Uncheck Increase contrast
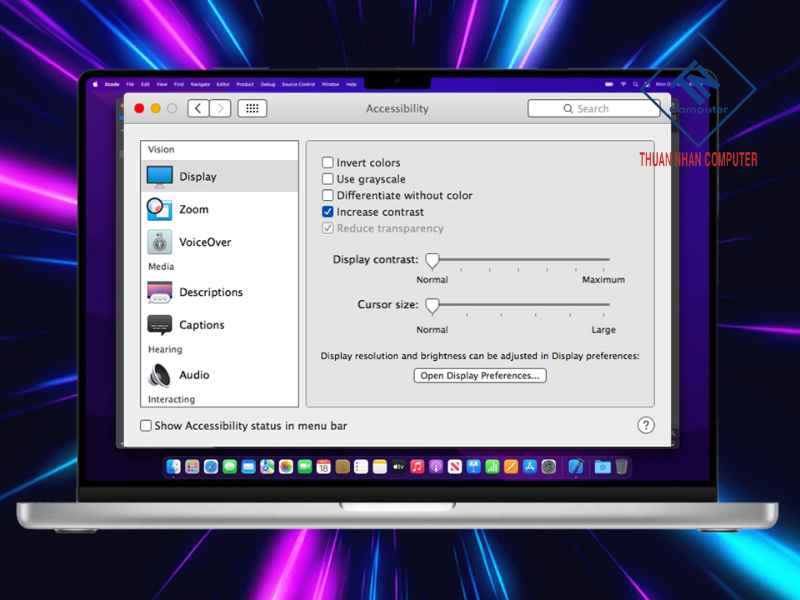Image resolution: width=800 pixels, height=600 pixels. coord(328,212)
